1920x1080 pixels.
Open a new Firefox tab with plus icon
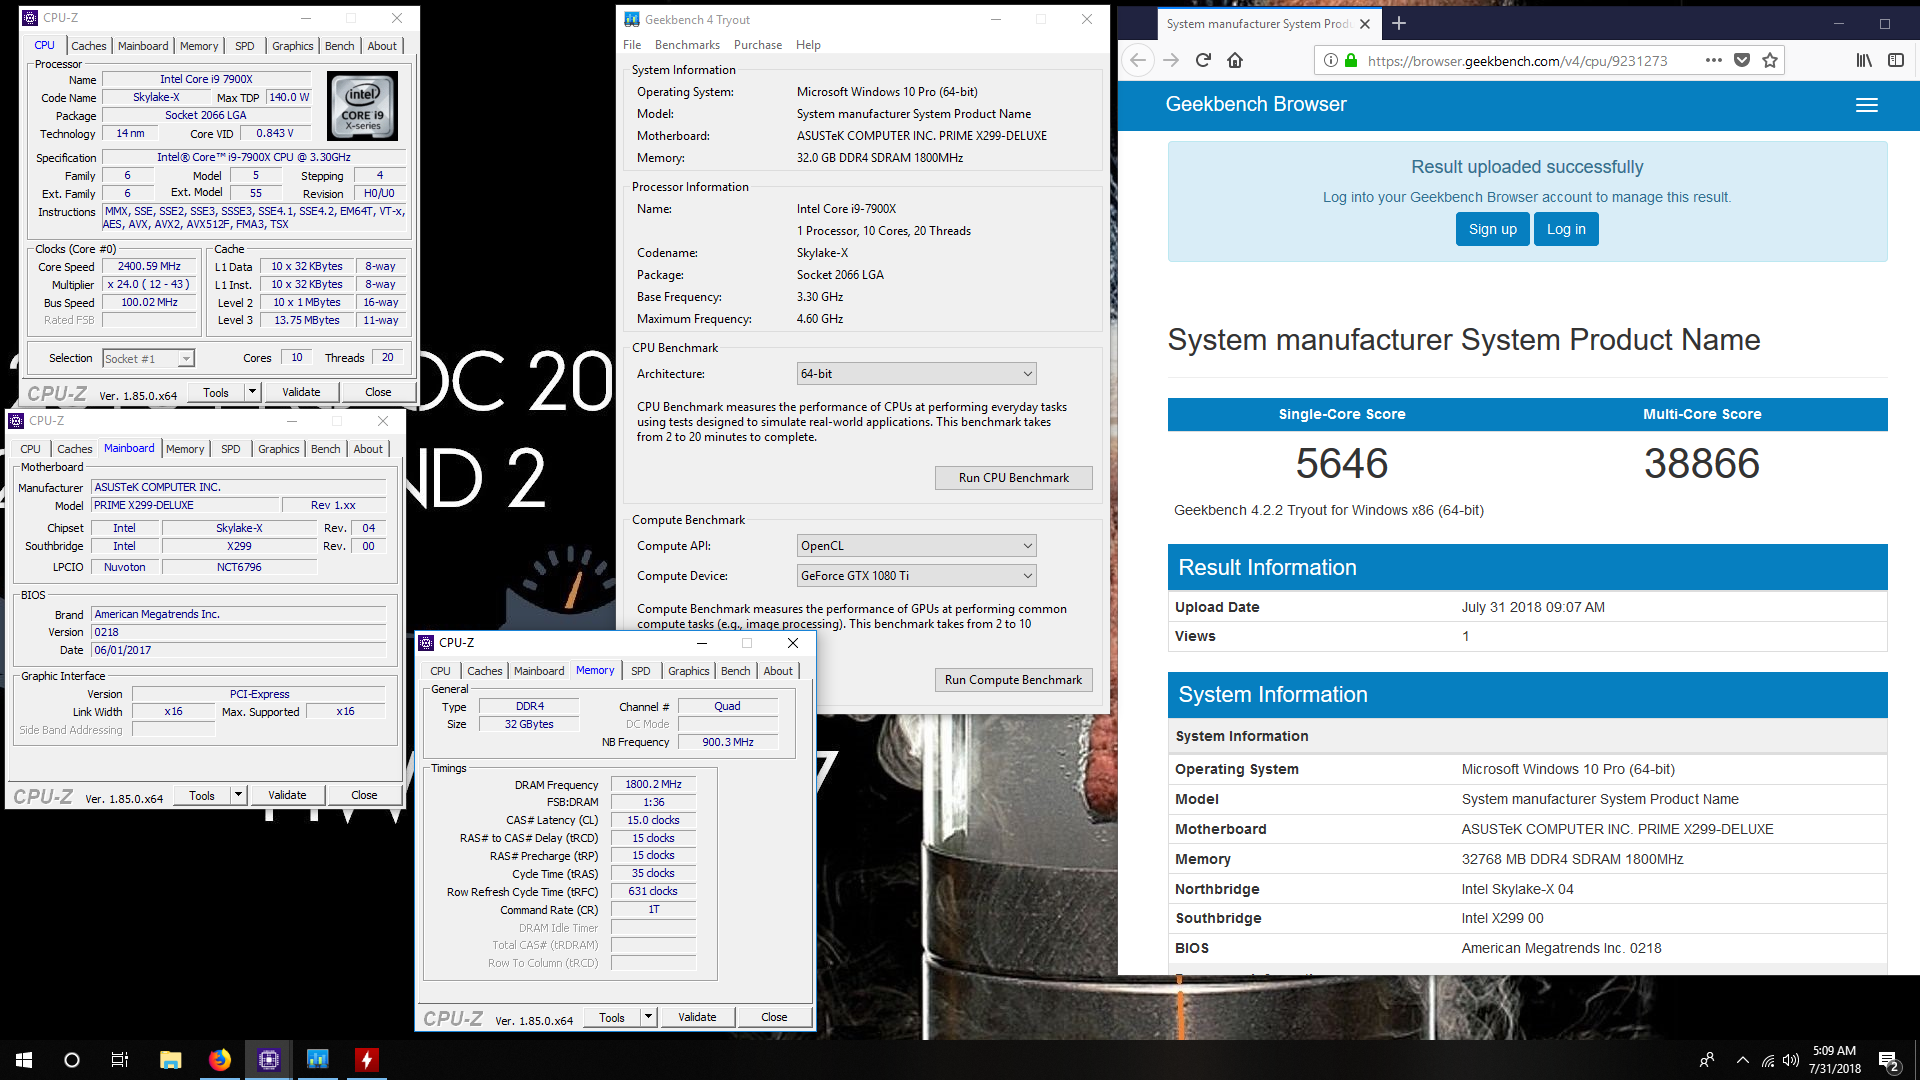click(x=1399, y=23)
